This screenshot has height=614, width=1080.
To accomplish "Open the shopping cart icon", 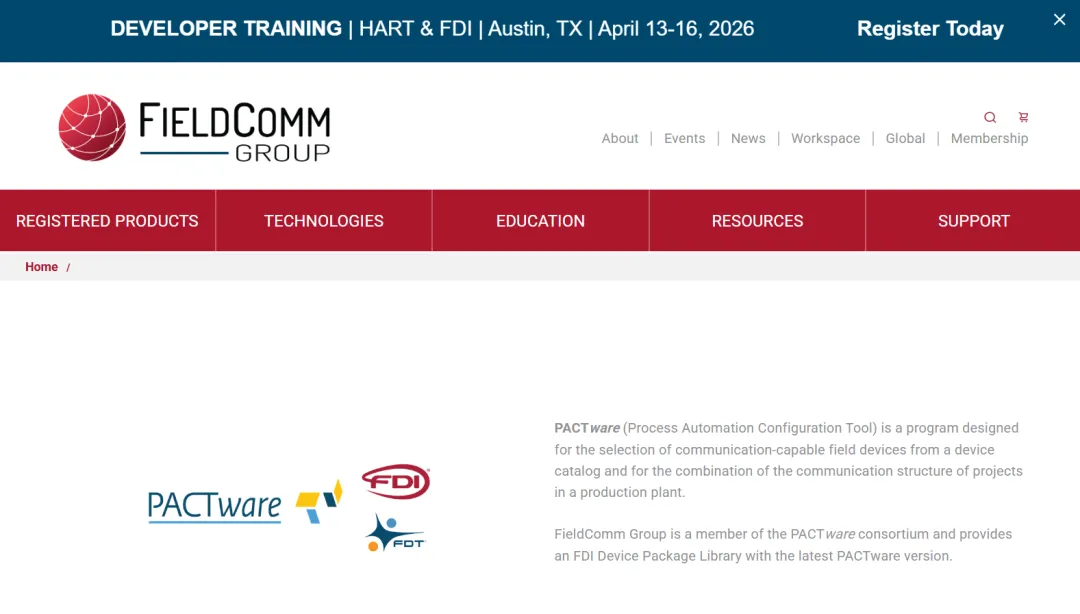I will (x=1024, y=117).
